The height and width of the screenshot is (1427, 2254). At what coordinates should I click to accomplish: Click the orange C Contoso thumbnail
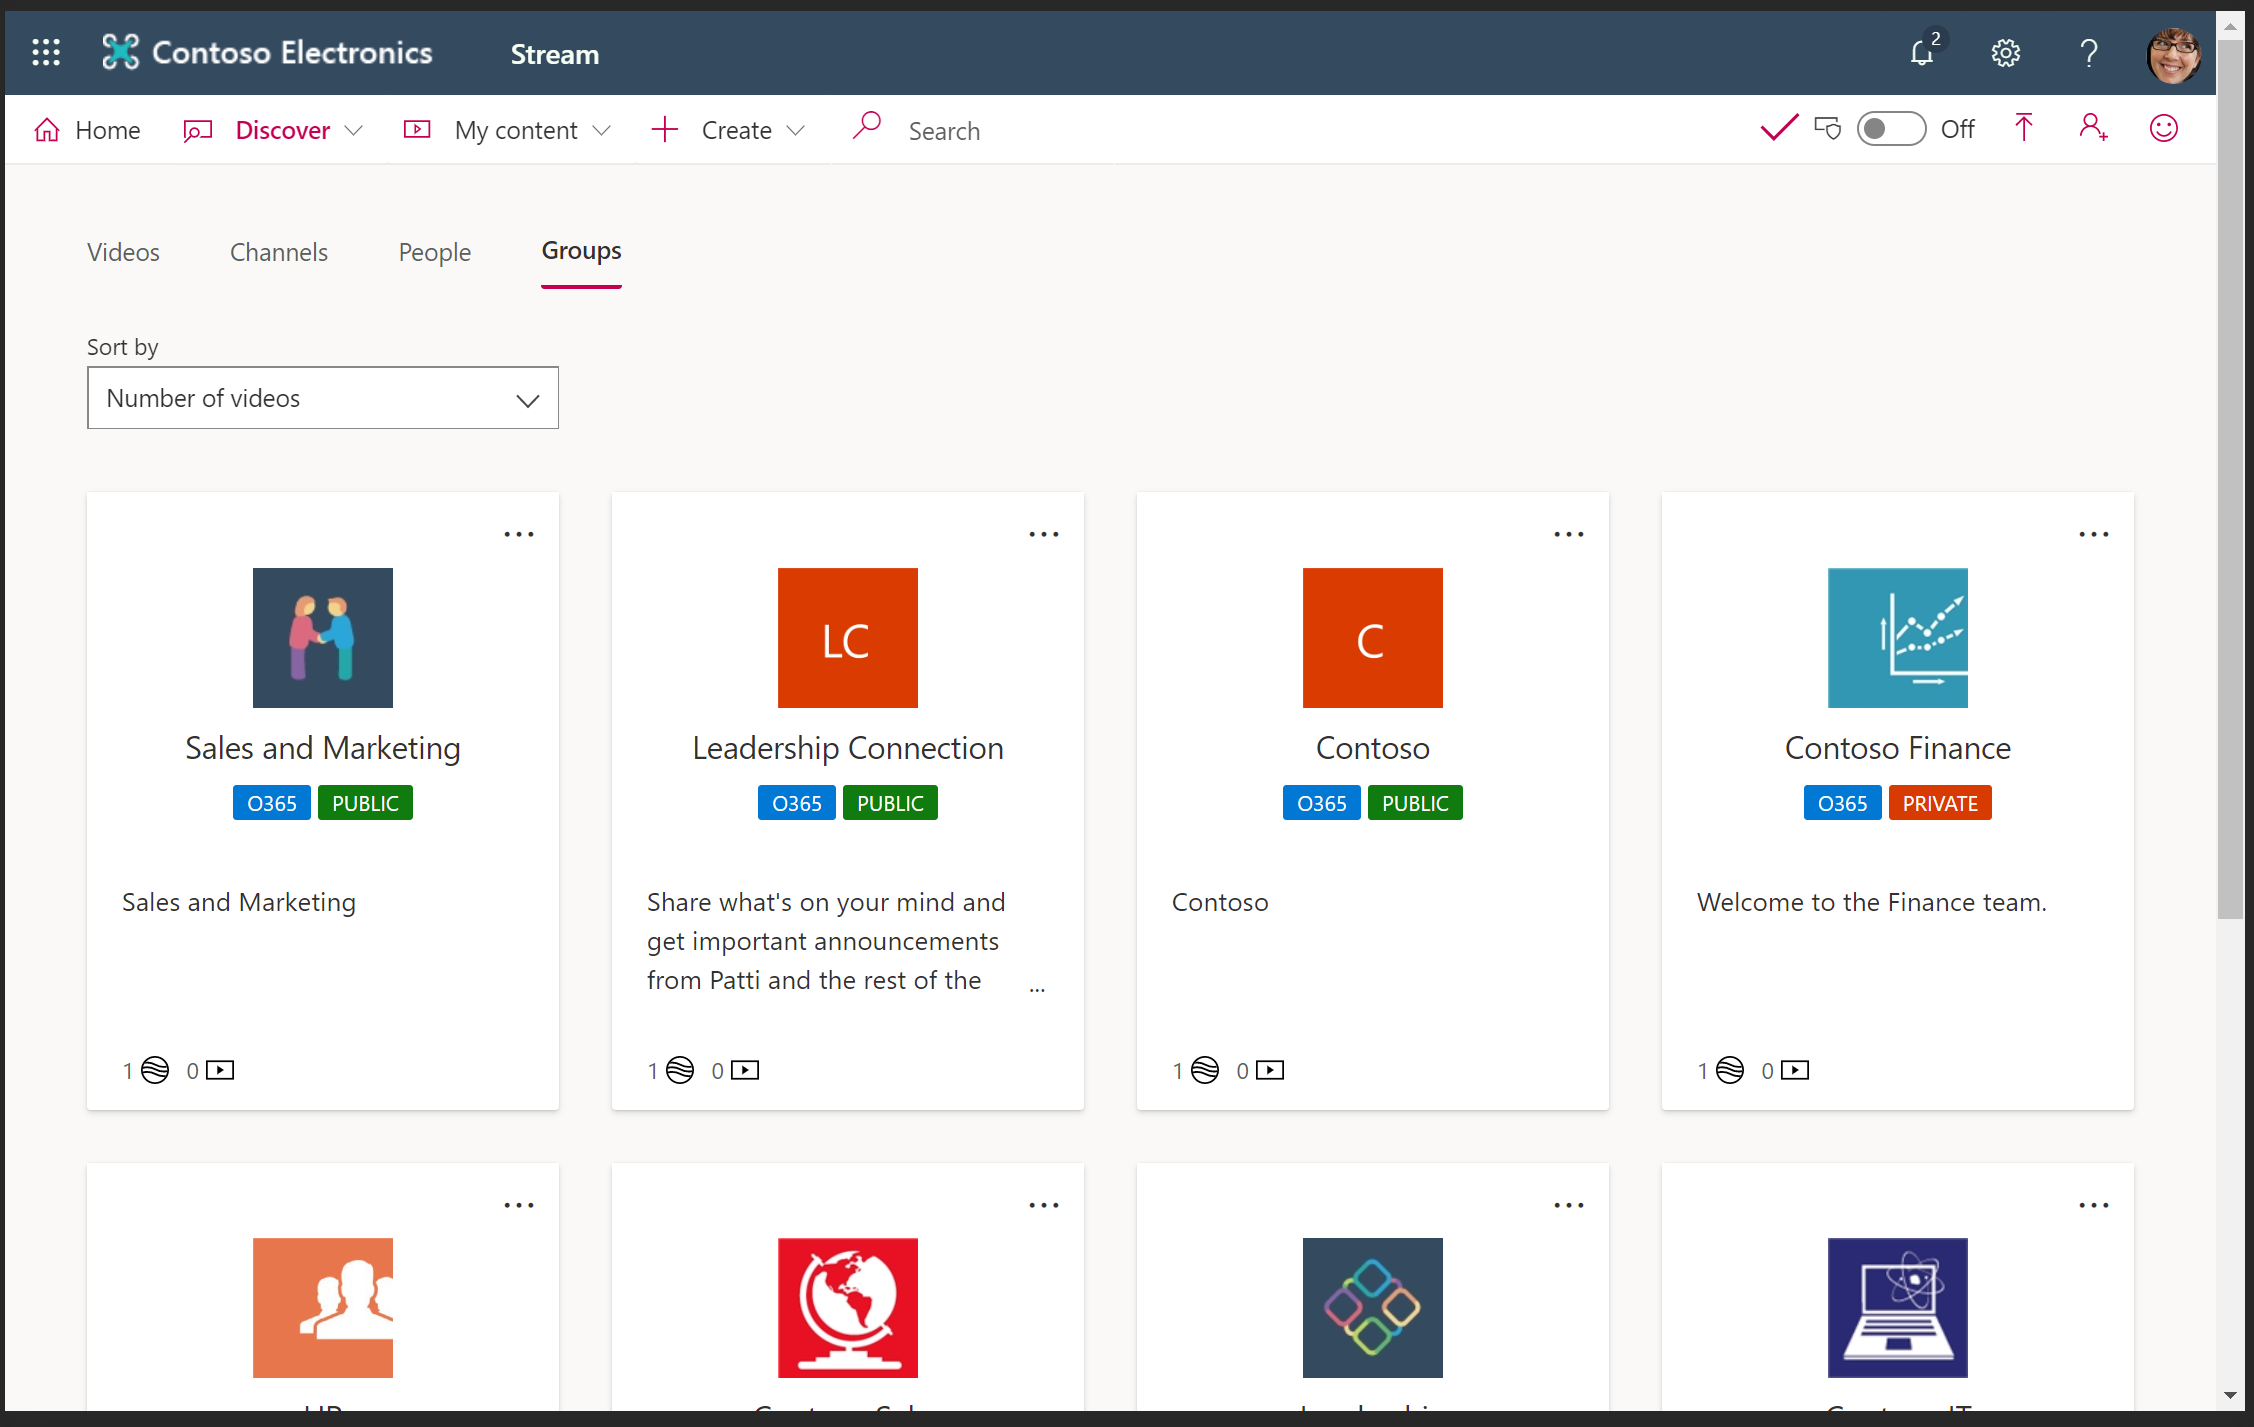[x=1373, y=638]
